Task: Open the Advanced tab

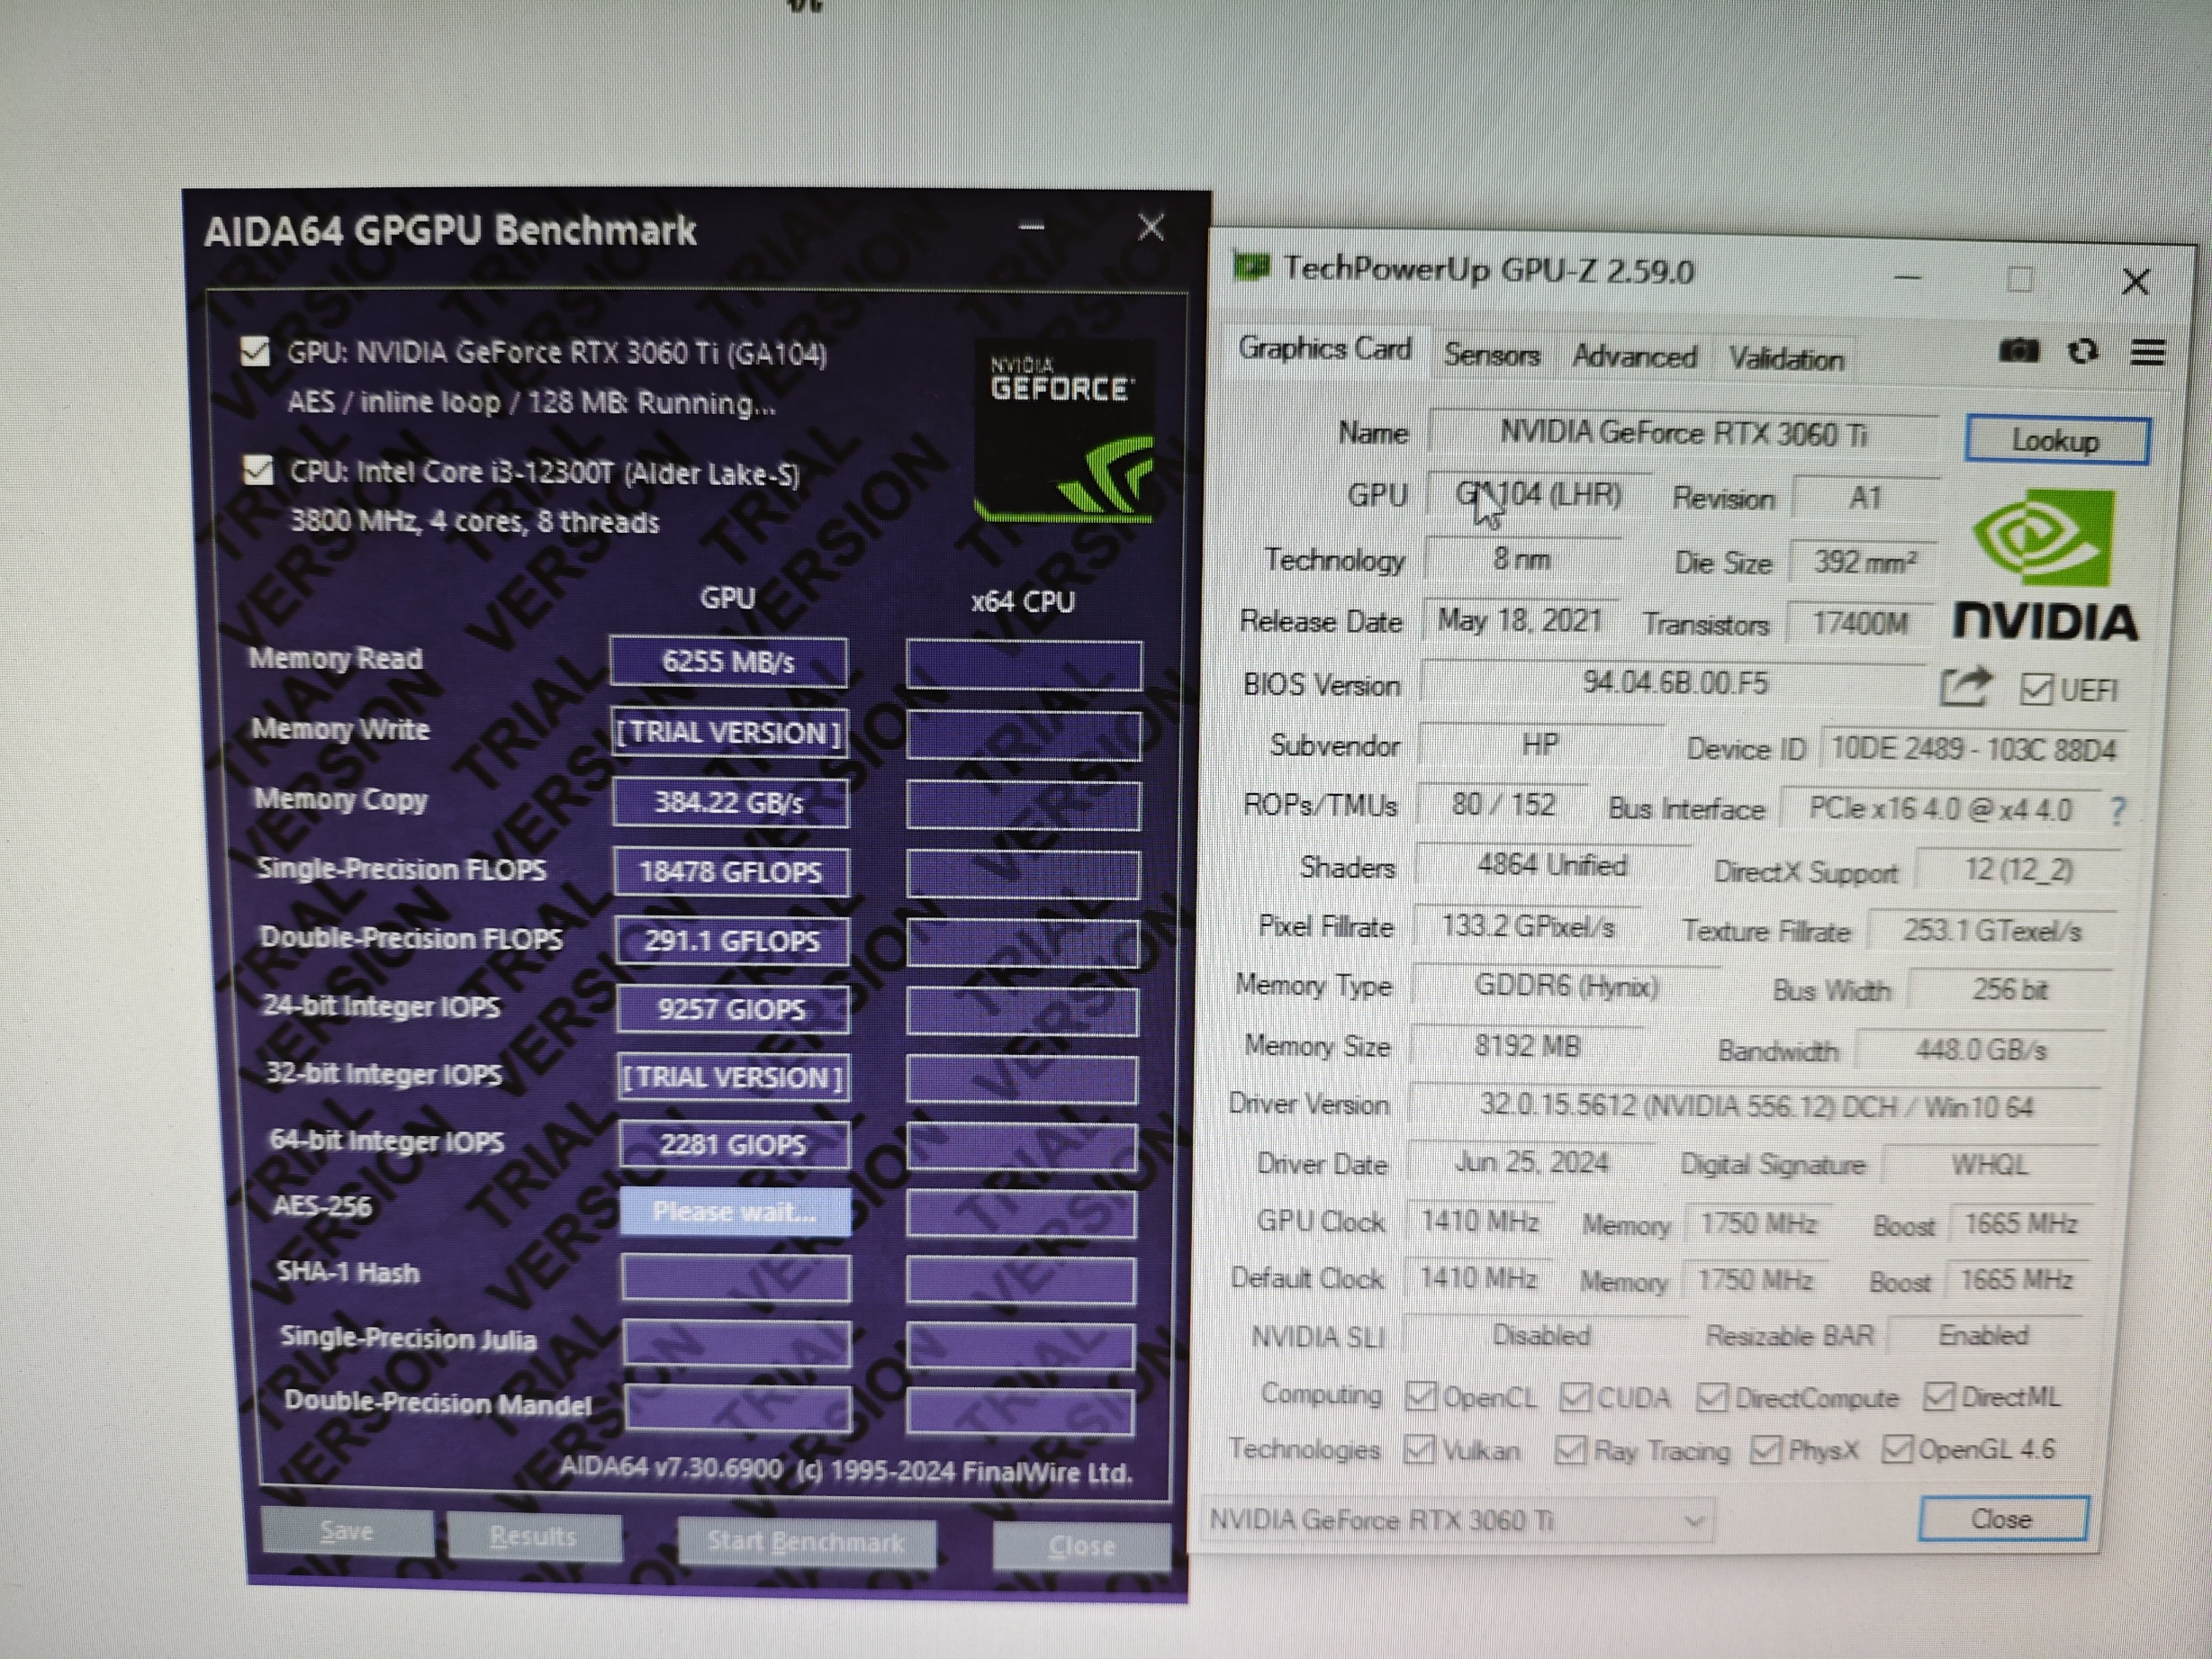Action: click(x=1634, y=357)
